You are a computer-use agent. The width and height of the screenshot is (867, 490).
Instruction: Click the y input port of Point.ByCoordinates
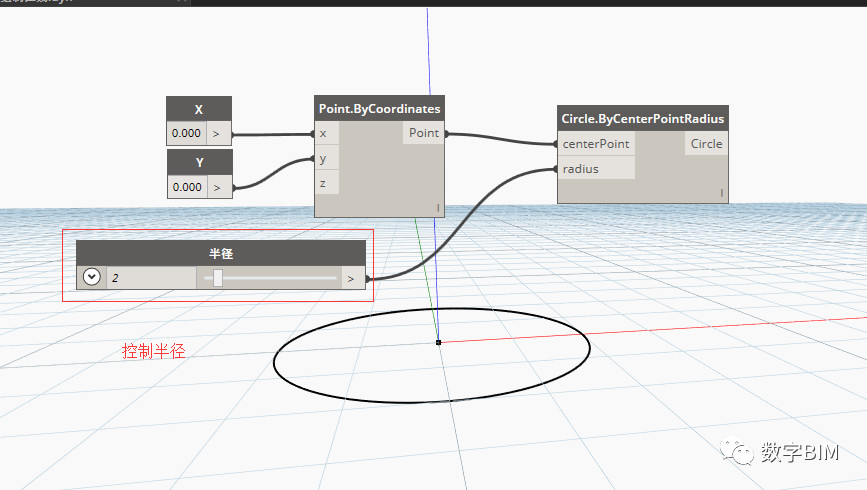tap(327, 159)
